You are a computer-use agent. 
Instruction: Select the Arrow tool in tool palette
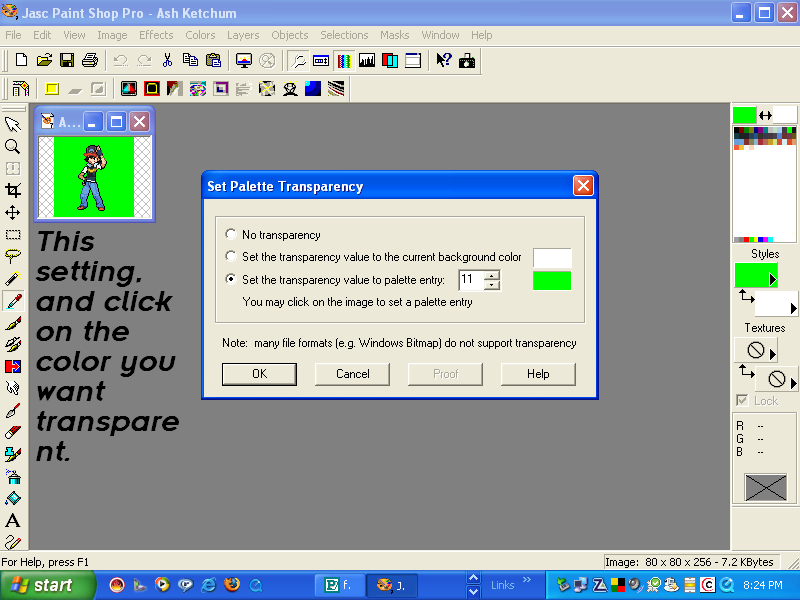13,124
